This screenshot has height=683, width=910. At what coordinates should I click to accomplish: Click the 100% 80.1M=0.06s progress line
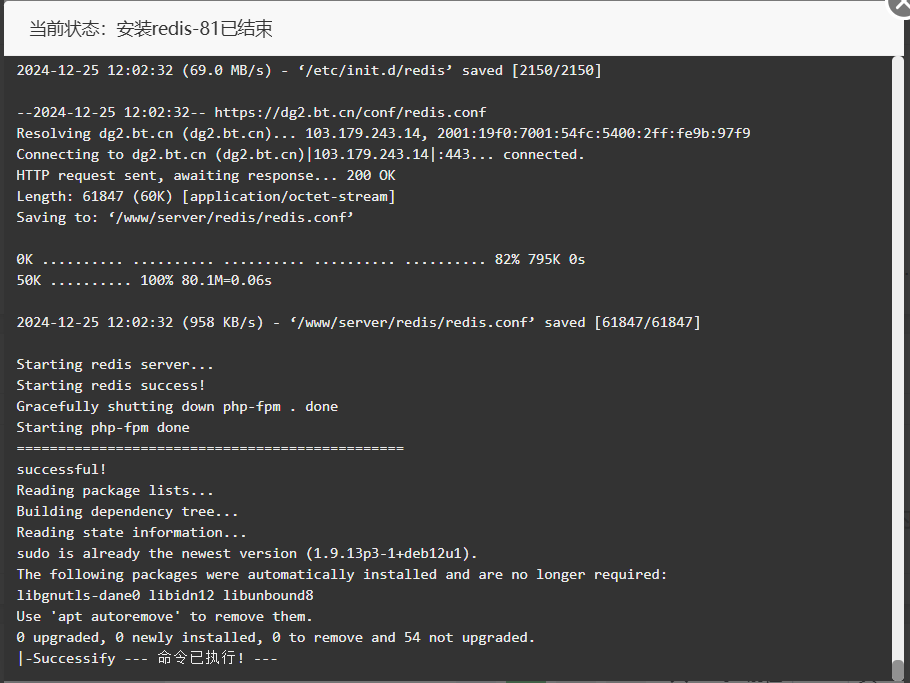click(144, 280)
